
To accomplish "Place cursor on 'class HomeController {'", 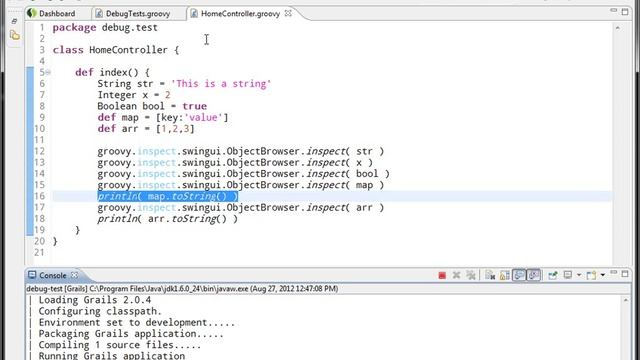I will click(116, 50).
